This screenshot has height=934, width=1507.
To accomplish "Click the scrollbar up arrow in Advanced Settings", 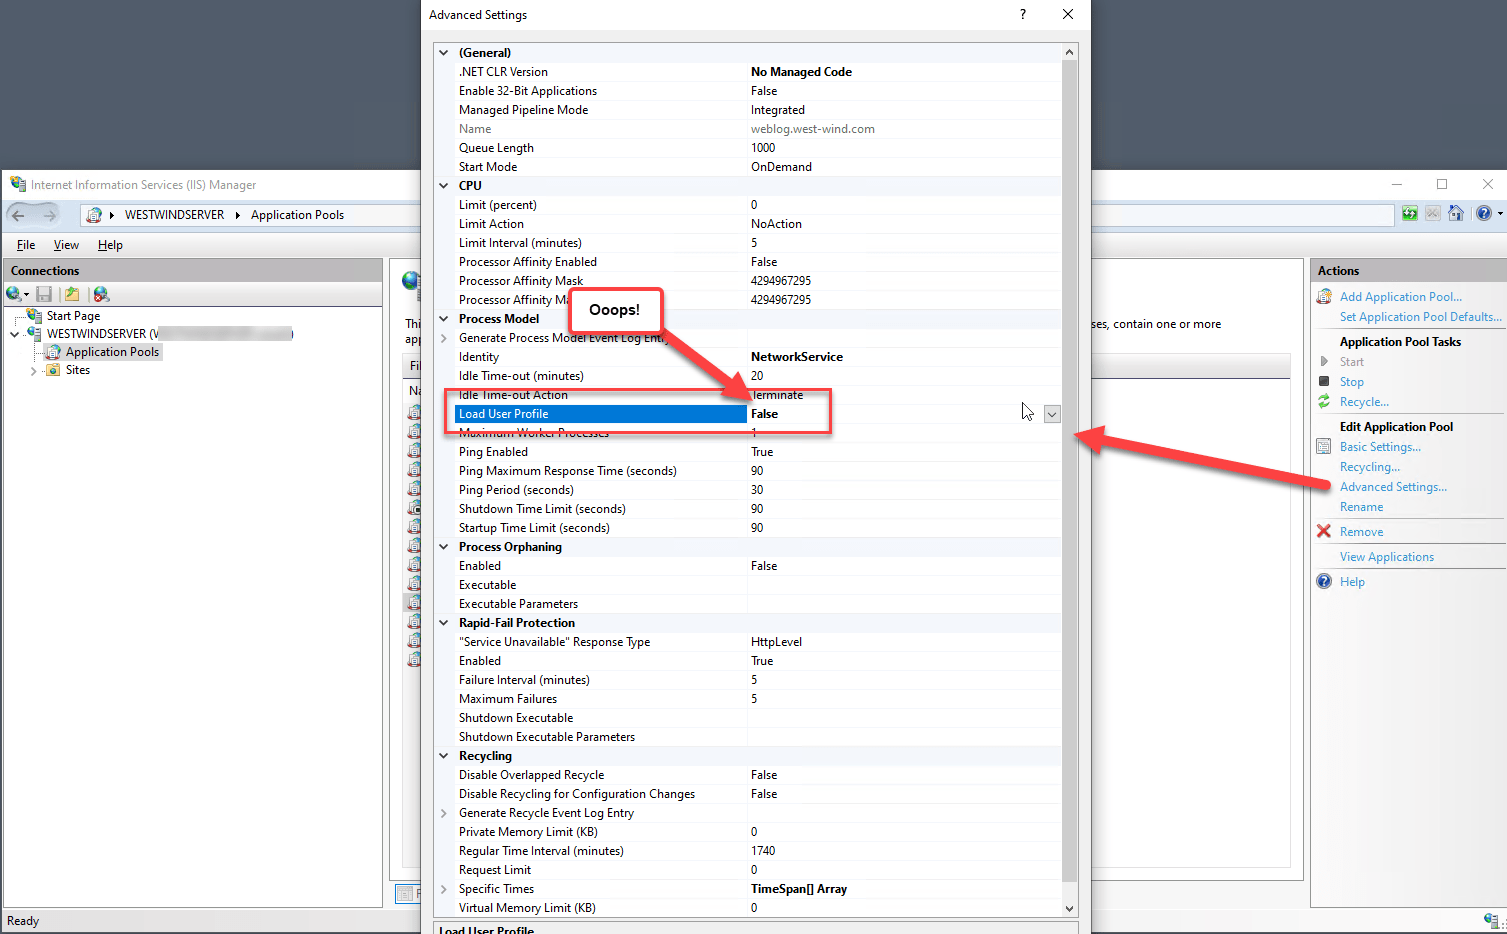I will 1069,52.
